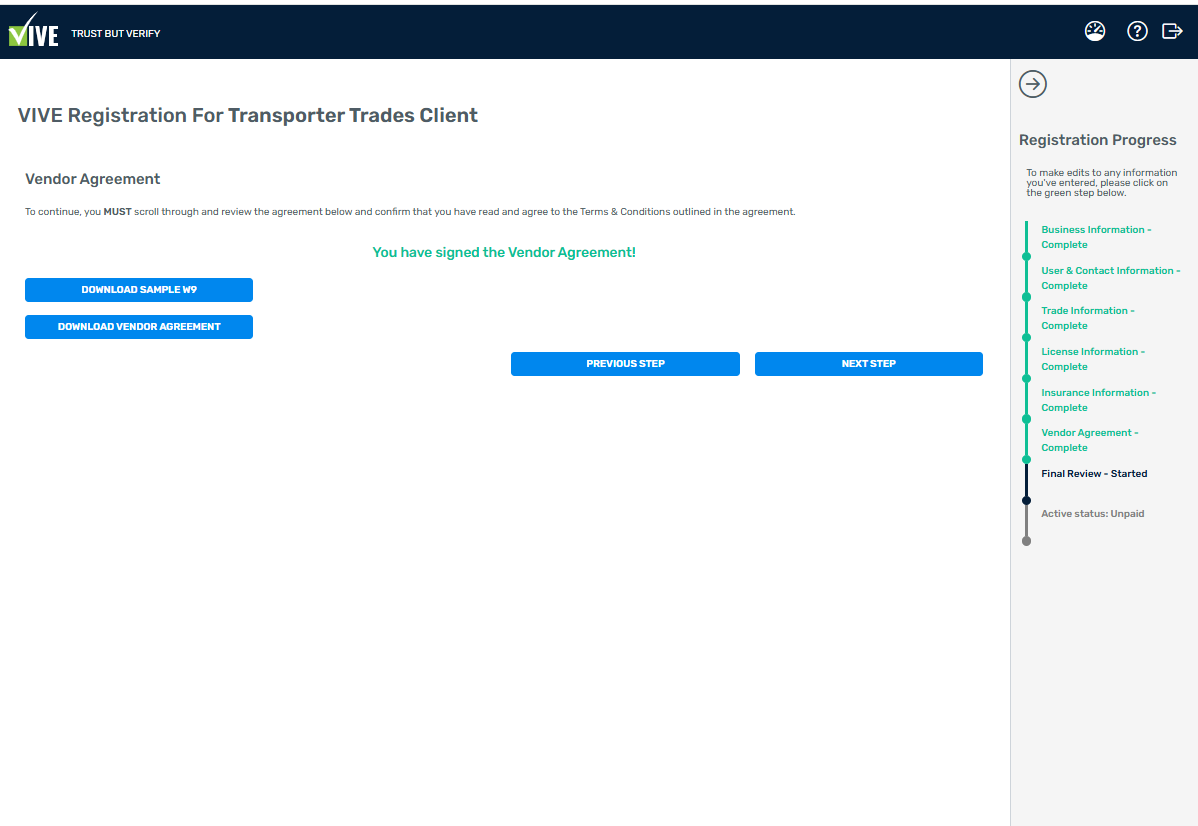Open User & Contact Information step

click(1110, 278)
